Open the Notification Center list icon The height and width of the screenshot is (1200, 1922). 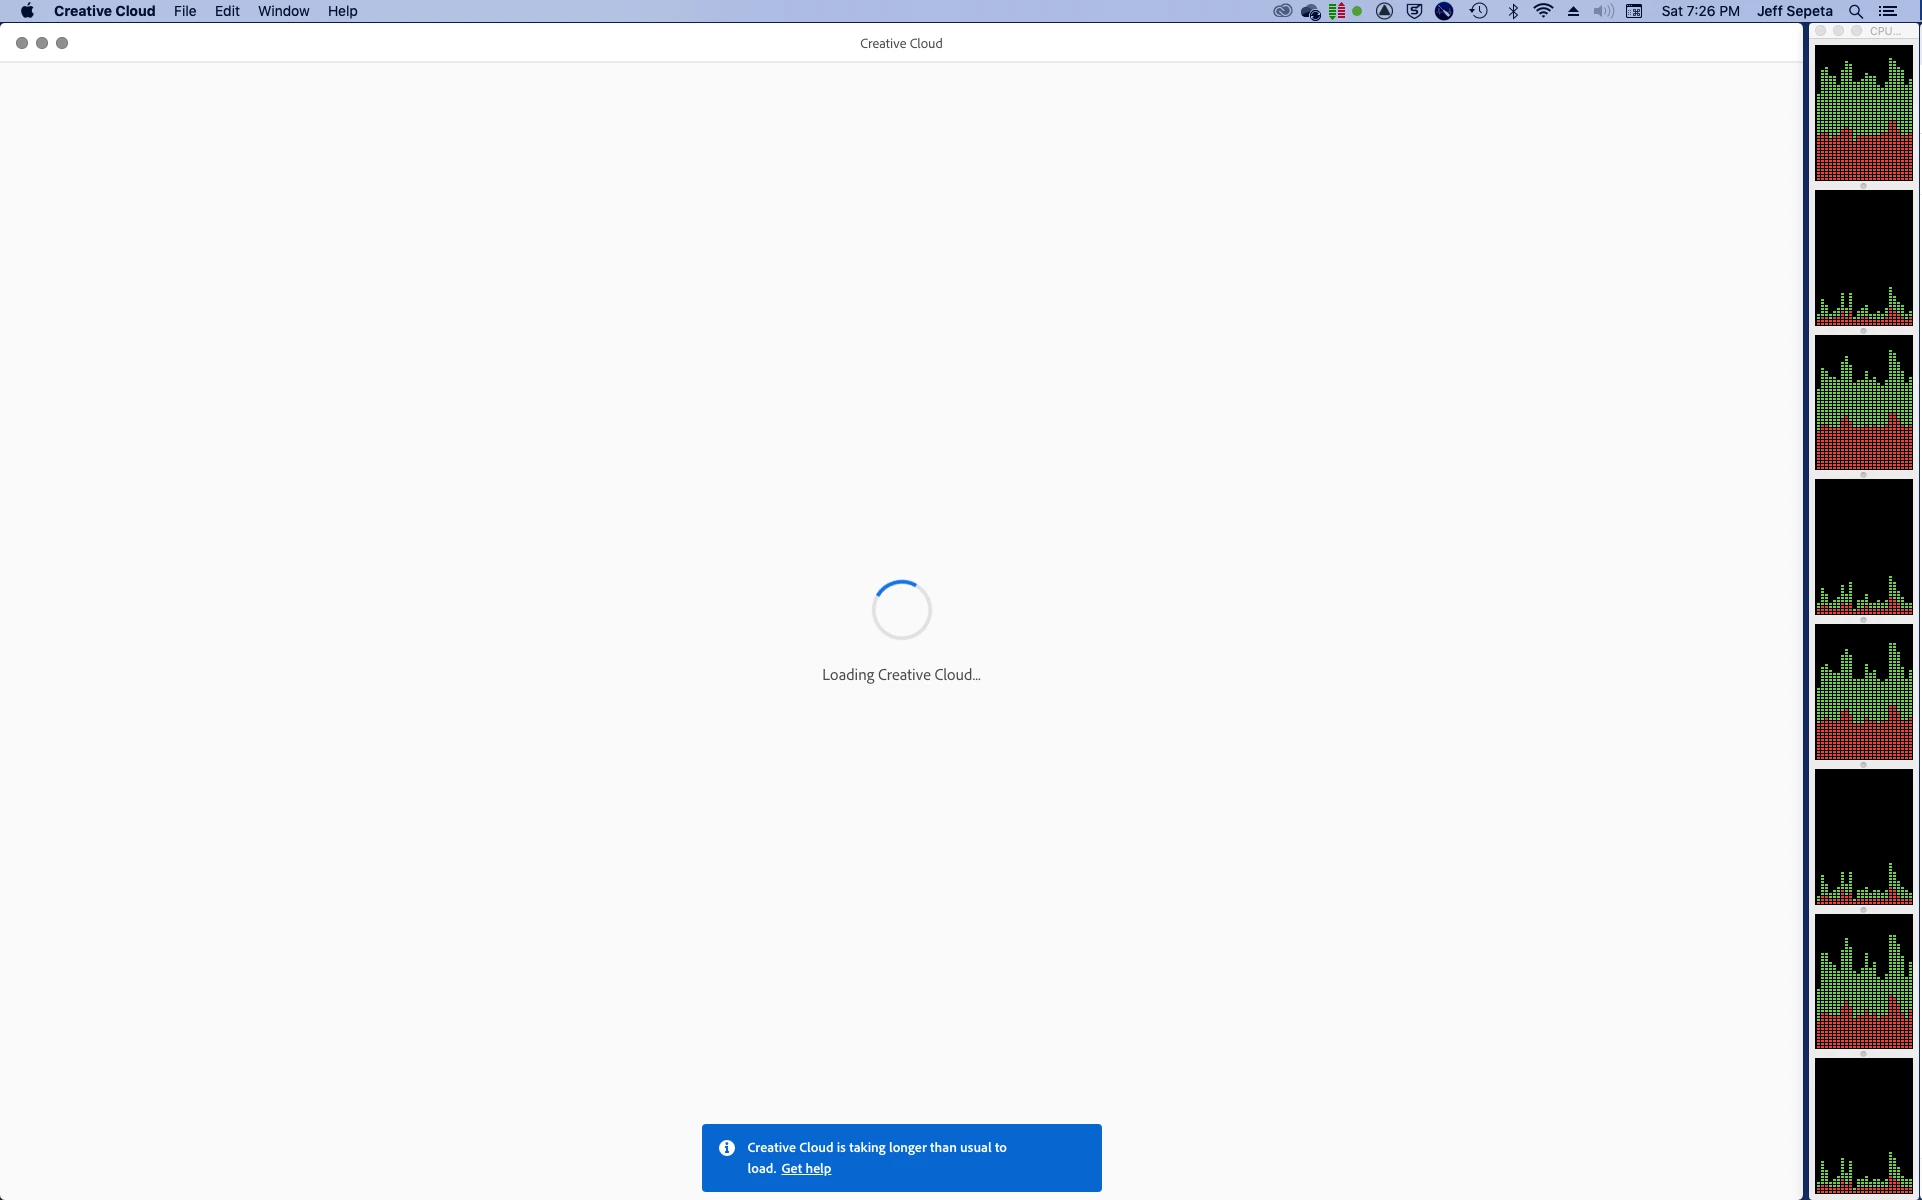point(1888,11)
